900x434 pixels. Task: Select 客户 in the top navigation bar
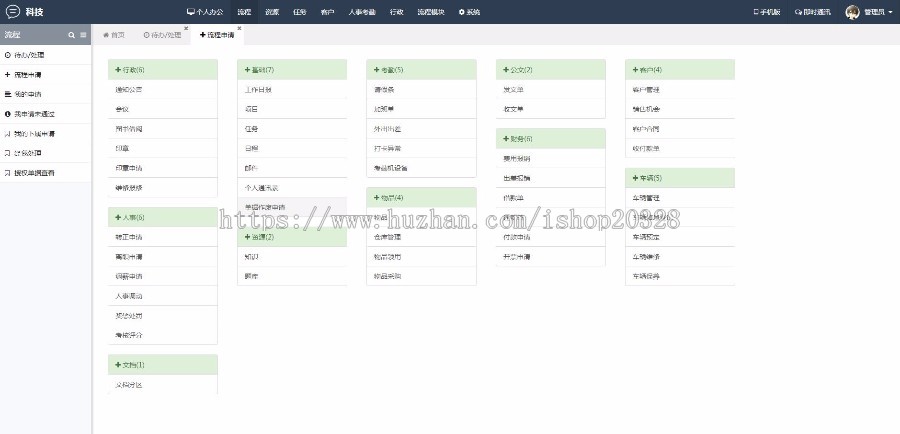click(x=327, y=12)
